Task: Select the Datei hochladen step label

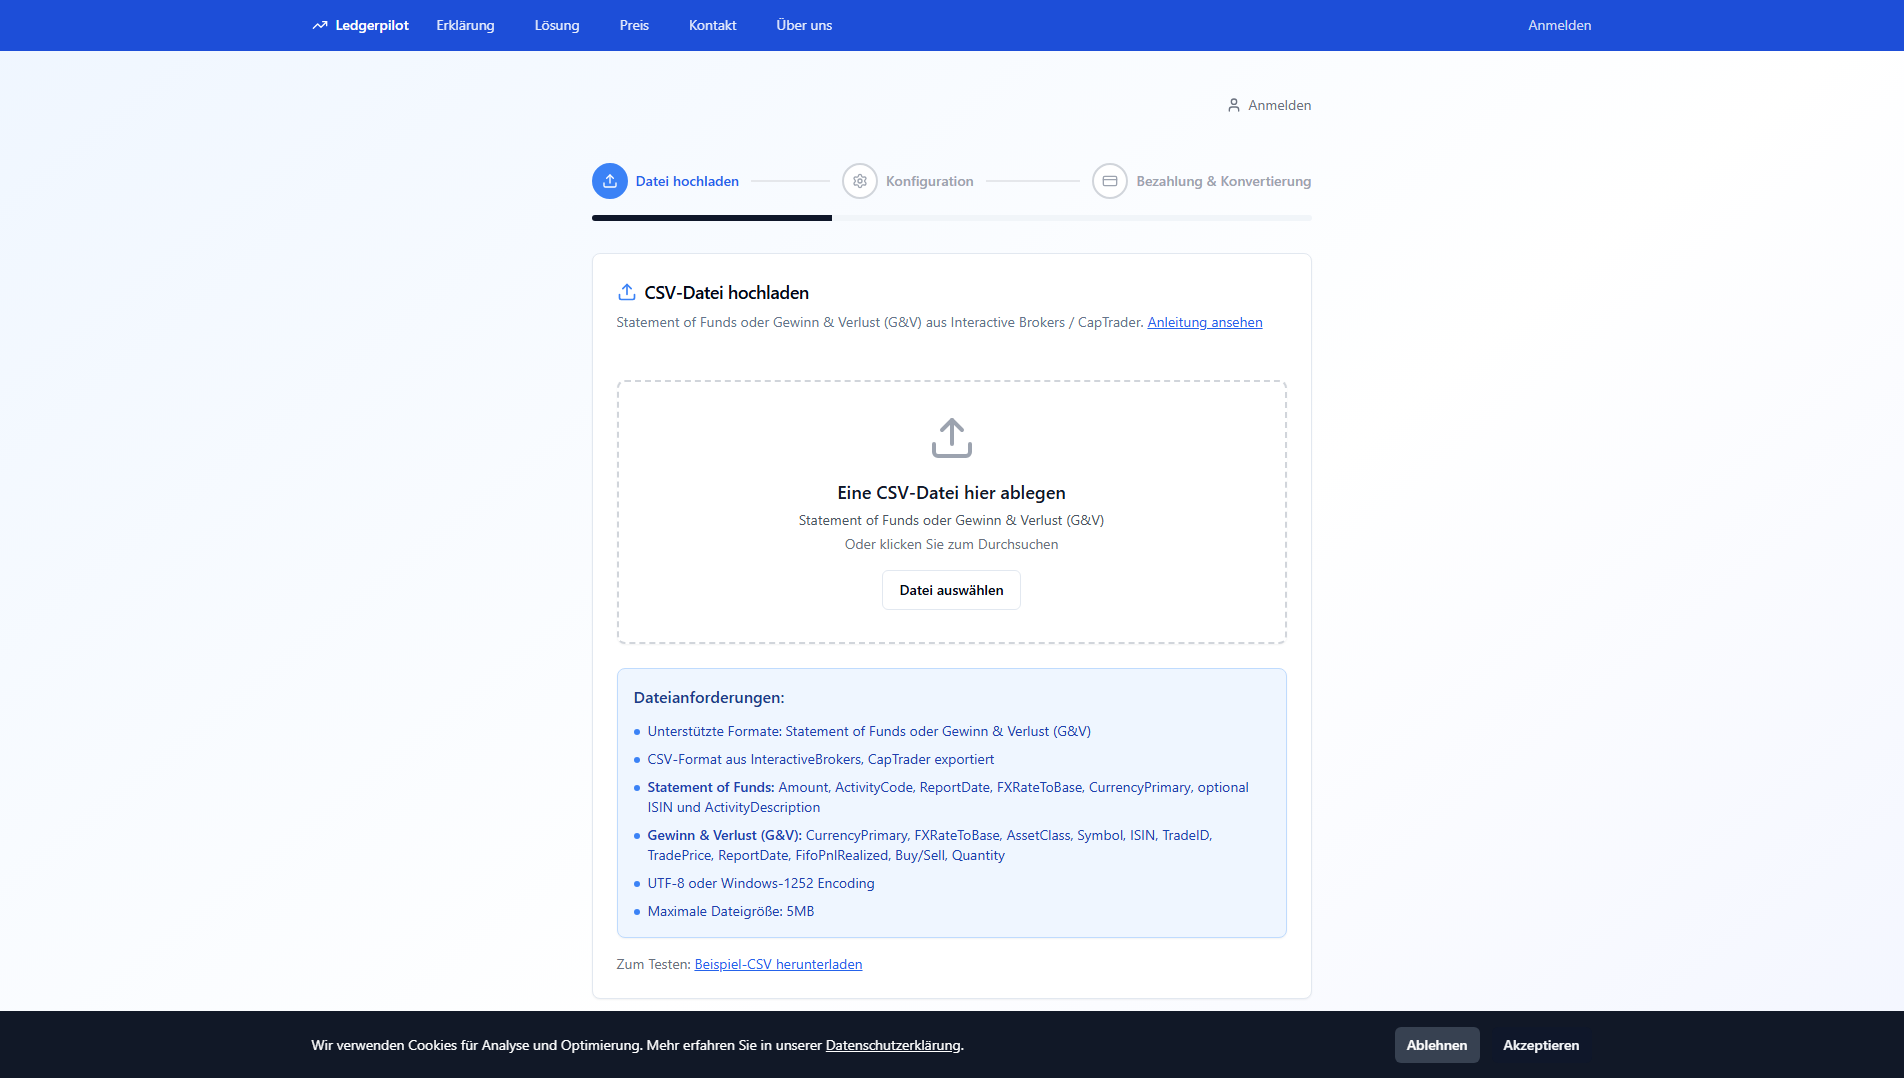Action: click(687, 181)
